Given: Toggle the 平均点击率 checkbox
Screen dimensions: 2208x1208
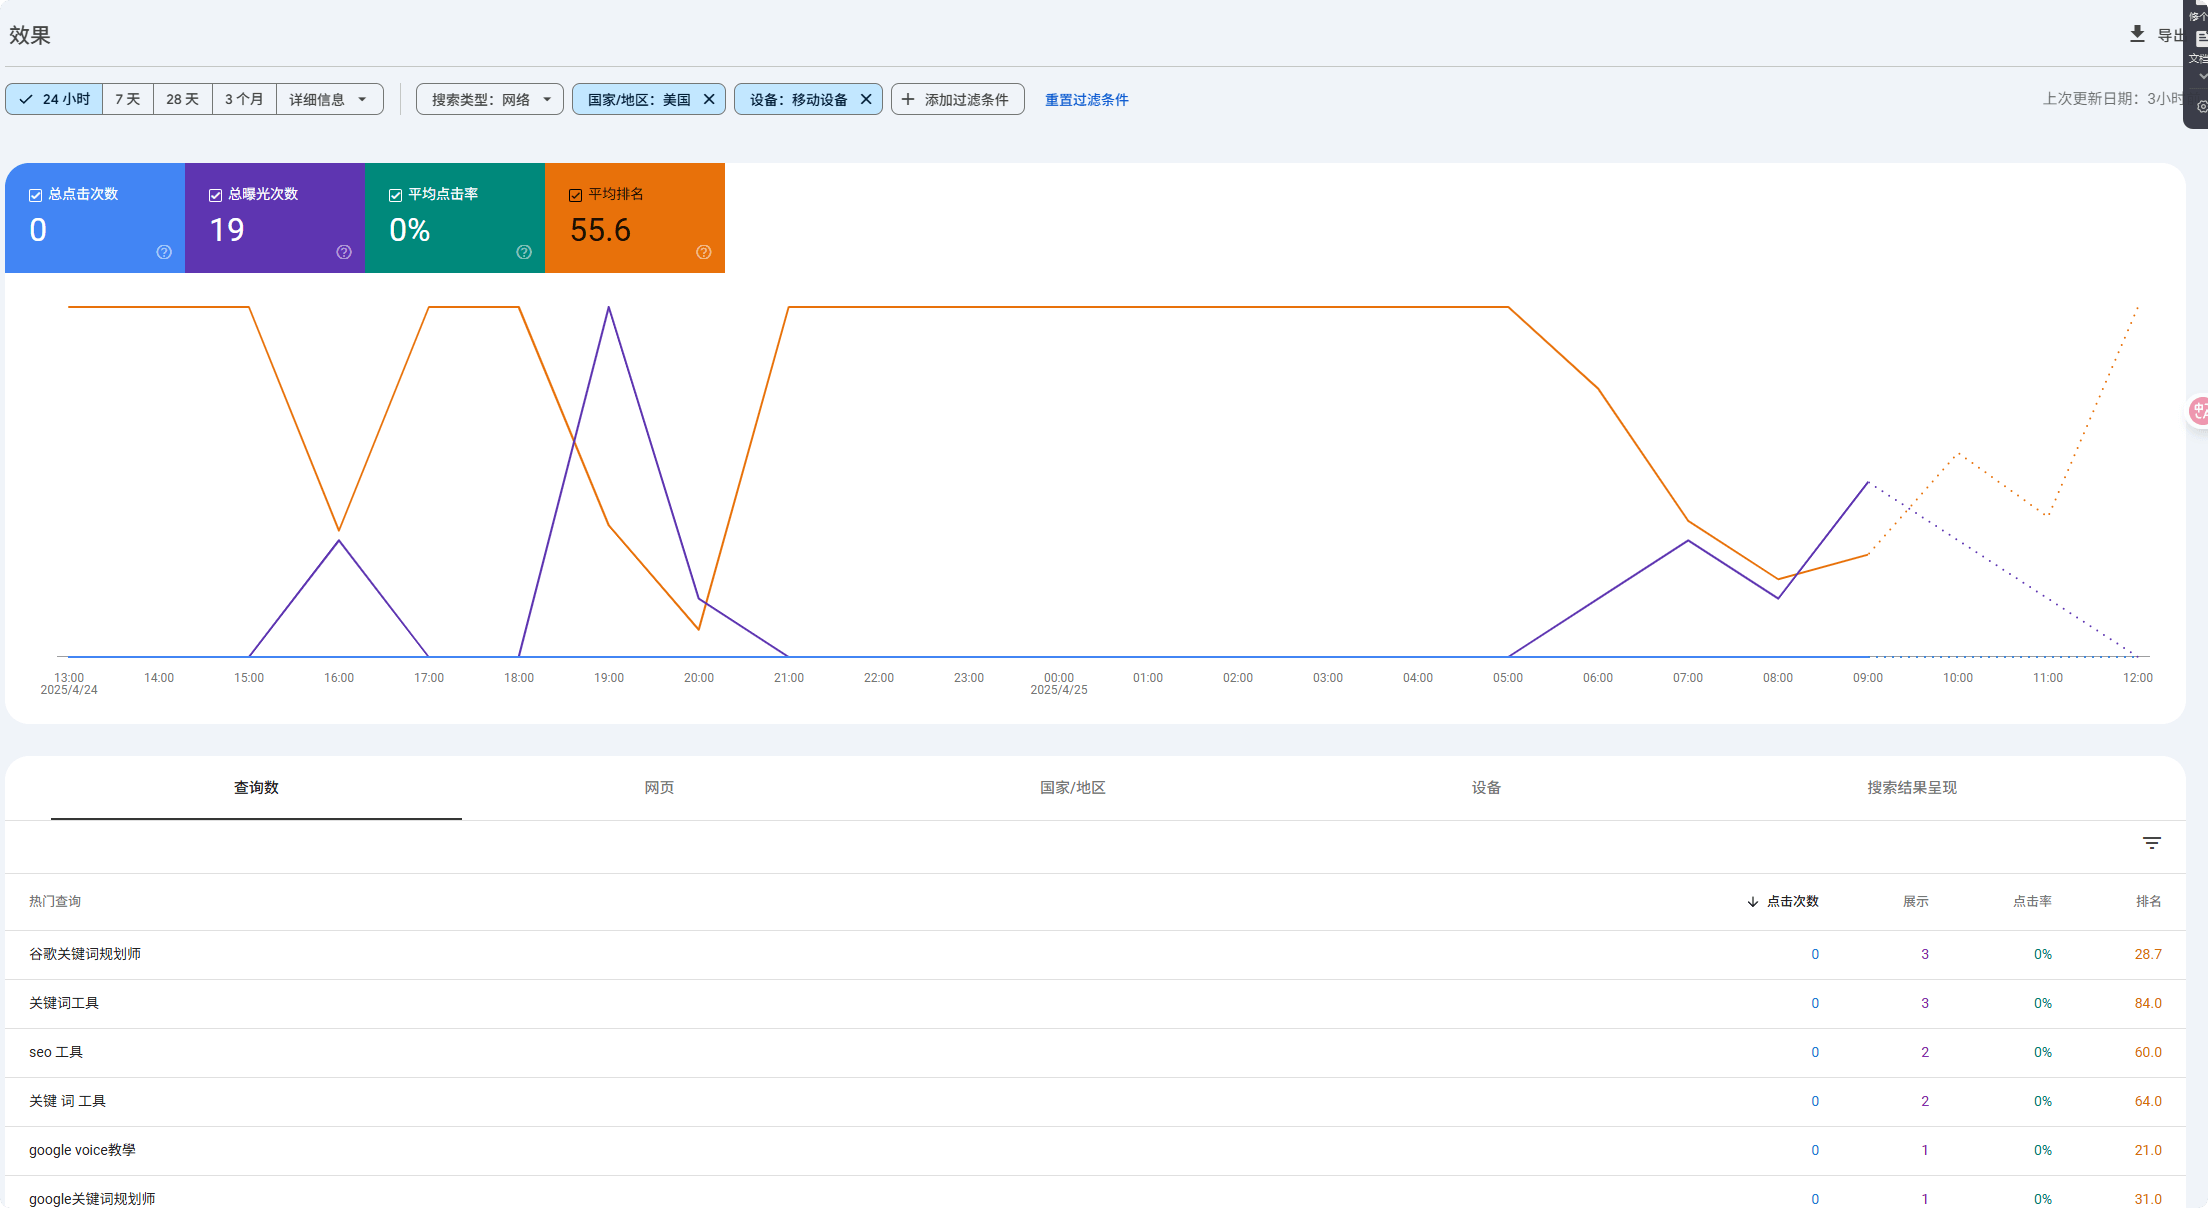Looking at the screenshot, I should point(395,195).
